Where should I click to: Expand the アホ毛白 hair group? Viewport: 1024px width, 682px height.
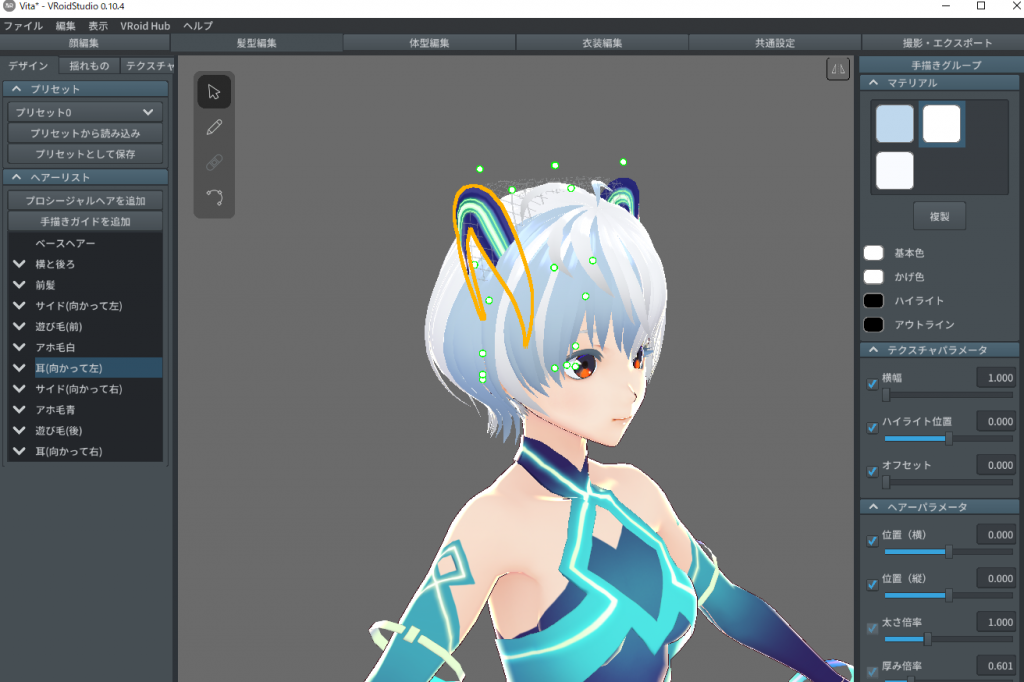click(19, 347)
